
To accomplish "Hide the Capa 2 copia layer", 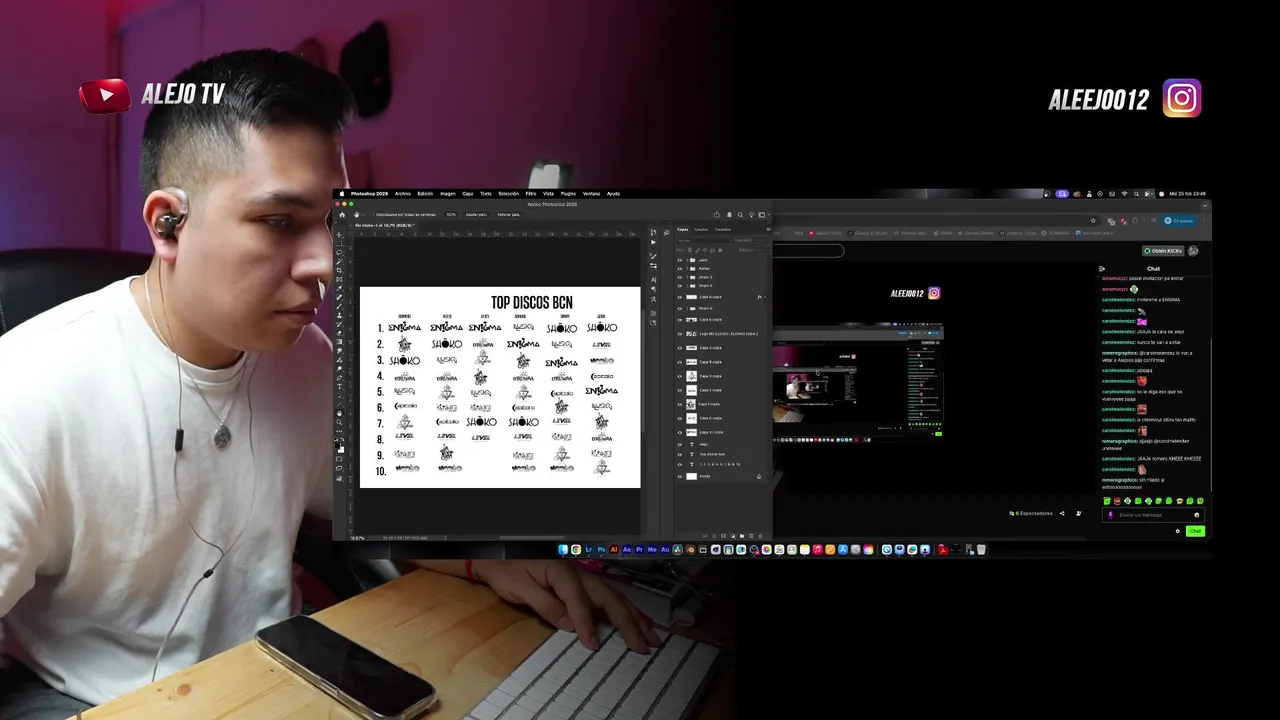I will [680, 390].
